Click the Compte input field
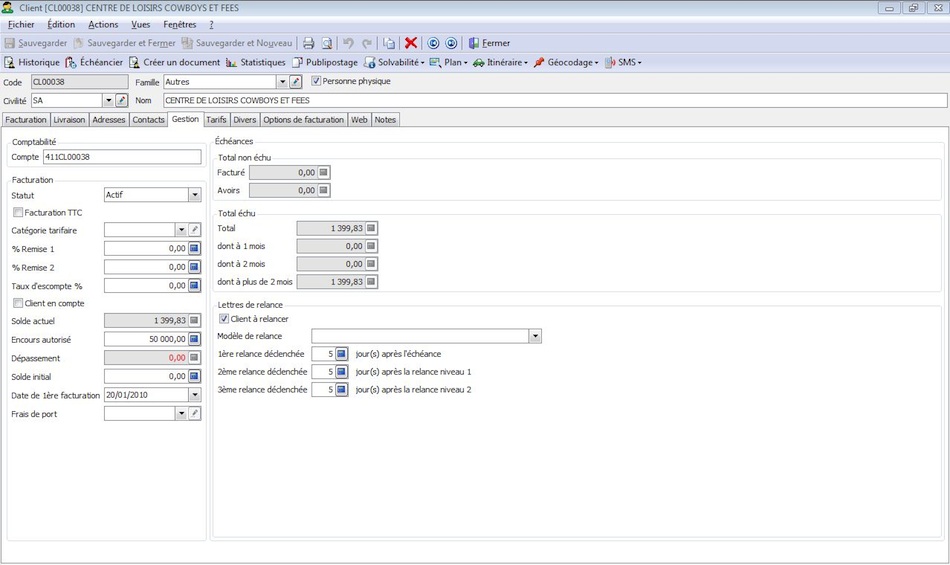The image size is (950, 565). pyautogui.click(x=122, y=157)
